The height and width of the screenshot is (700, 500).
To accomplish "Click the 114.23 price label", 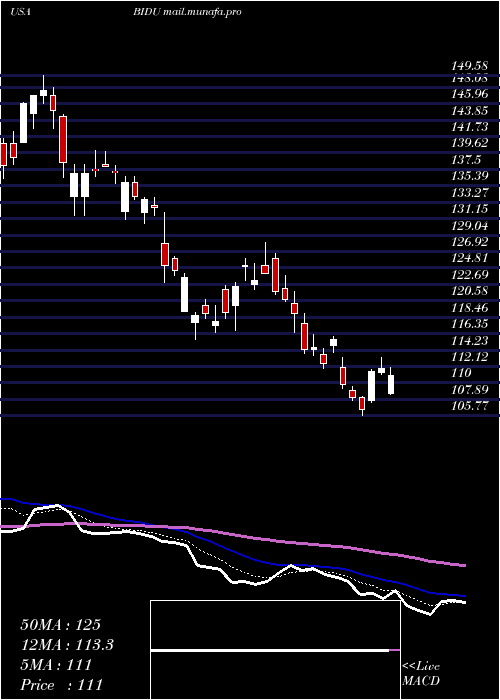I will [470, 340].
